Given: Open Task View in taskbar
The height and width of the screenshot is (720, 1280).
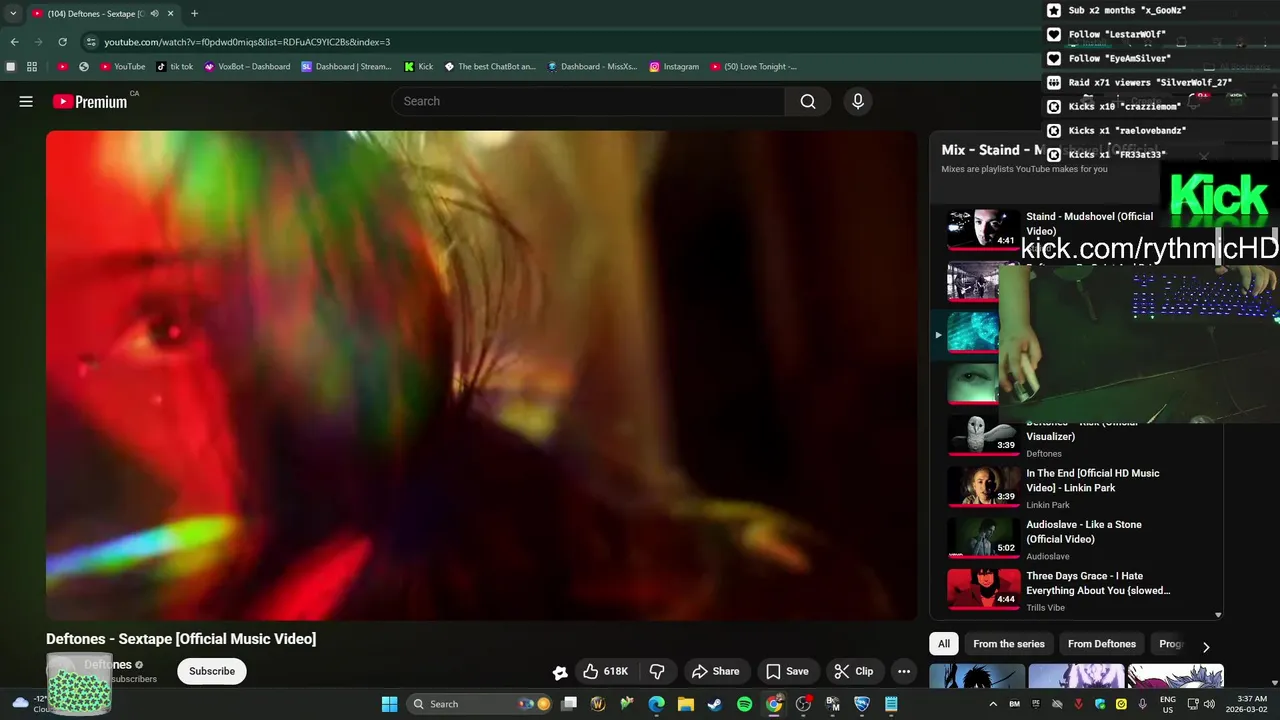Looking at the screenshot, I should pyautogui.click(x=569, y=704).
